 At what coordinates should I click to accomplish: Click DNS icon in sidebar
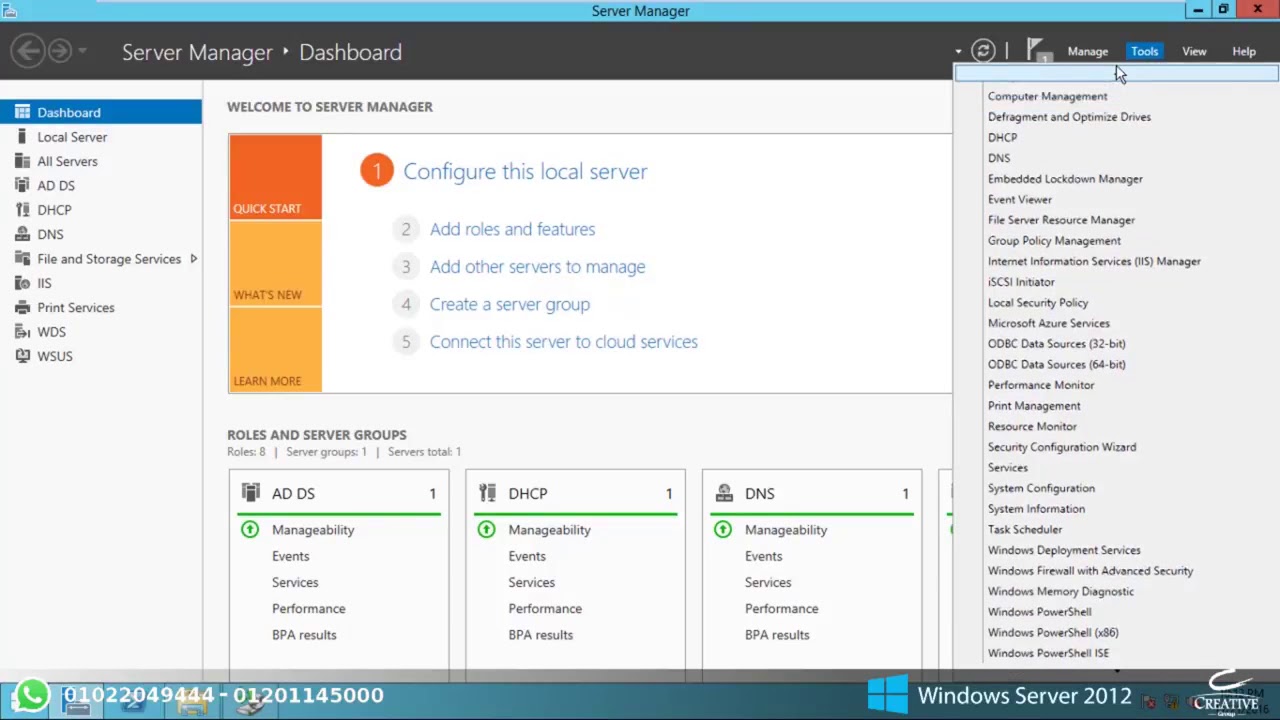coord(22,234)
